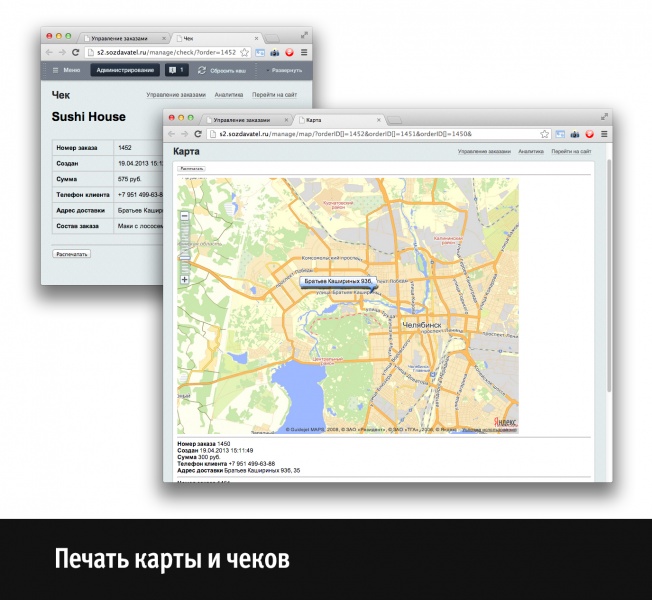Open new tab in the Карта window
Image resolution: width=652 pixels, height=600 pixels.
click(x=394, y=120)
